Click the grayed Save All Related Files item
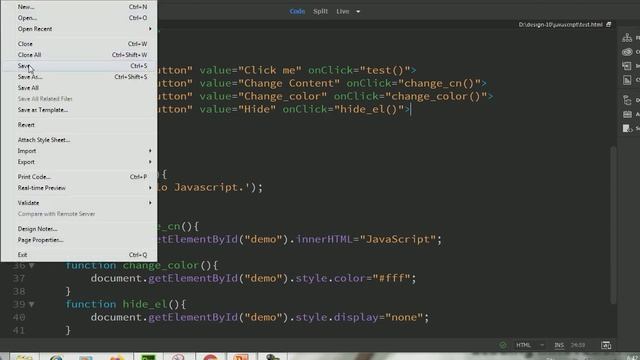 pyautogui.click(x=79, y=99)
